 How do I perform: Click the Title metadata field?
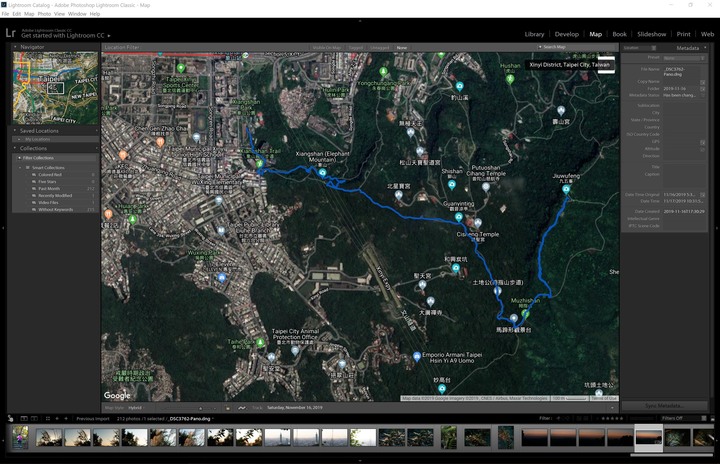click(x=684, y=167)
